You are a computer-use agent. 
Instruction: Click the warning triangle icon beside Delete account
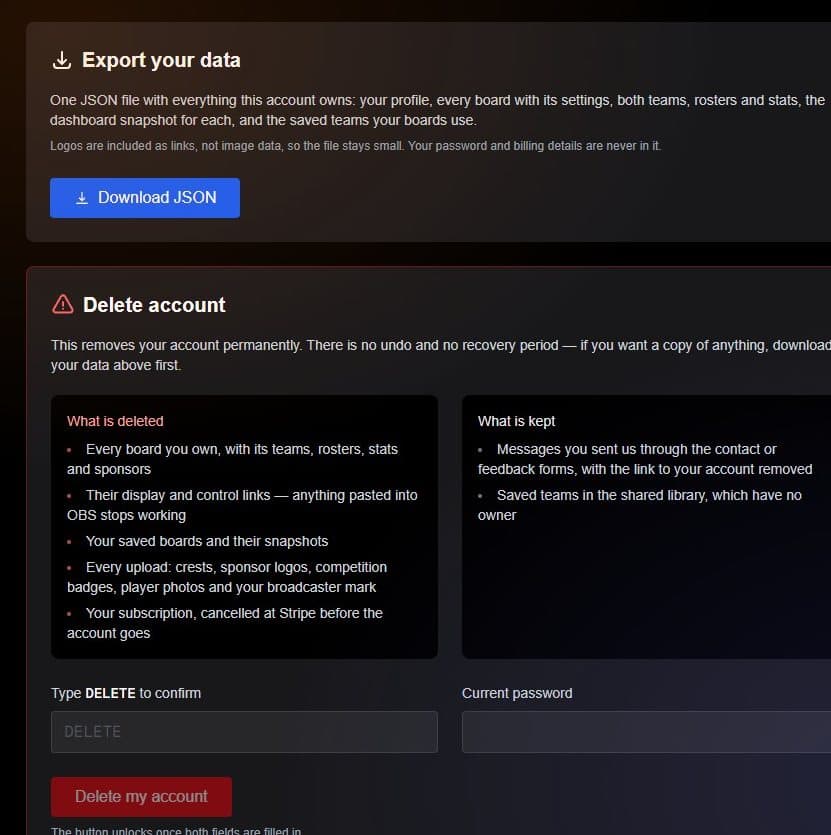(63, 305)
